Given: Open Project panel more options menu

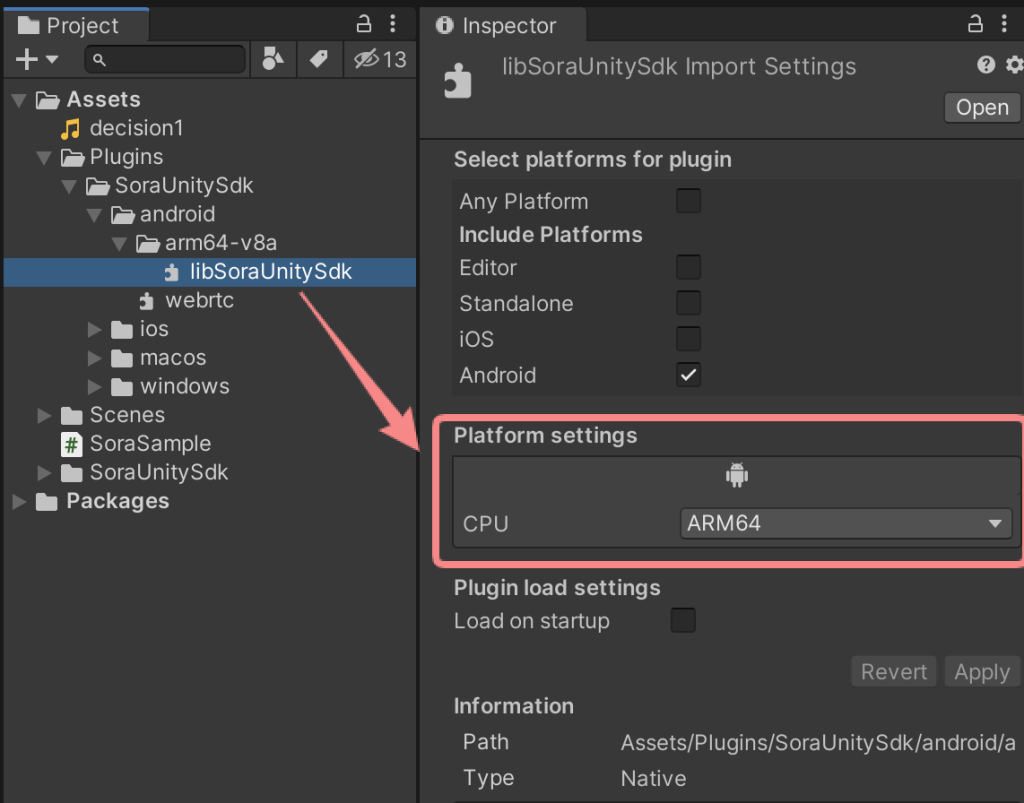Looking at the screenshot, I should (392, 24).
